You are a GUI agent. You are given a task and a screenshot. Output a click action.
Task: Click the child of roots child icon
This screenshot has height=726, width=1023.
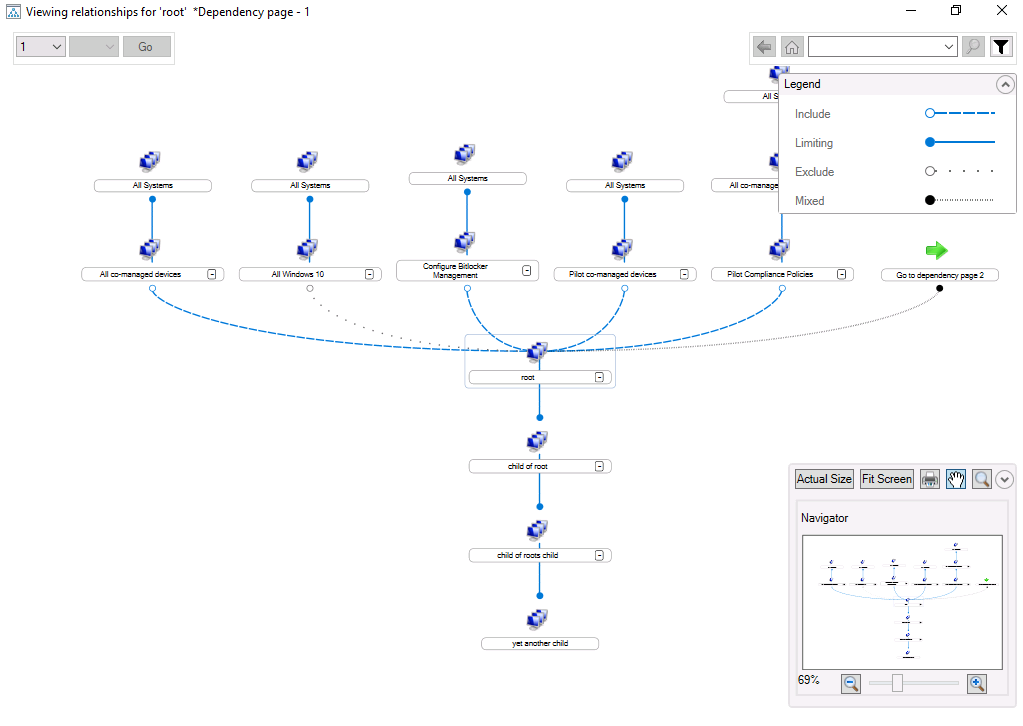537,530
